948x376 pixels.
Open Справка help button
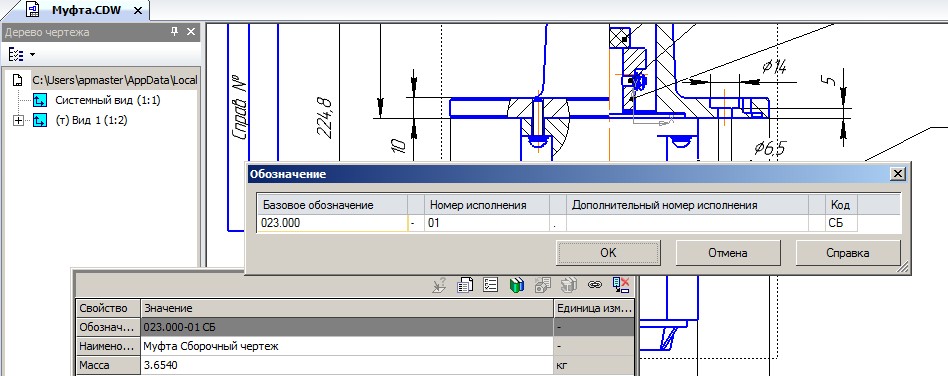point(848,253)
